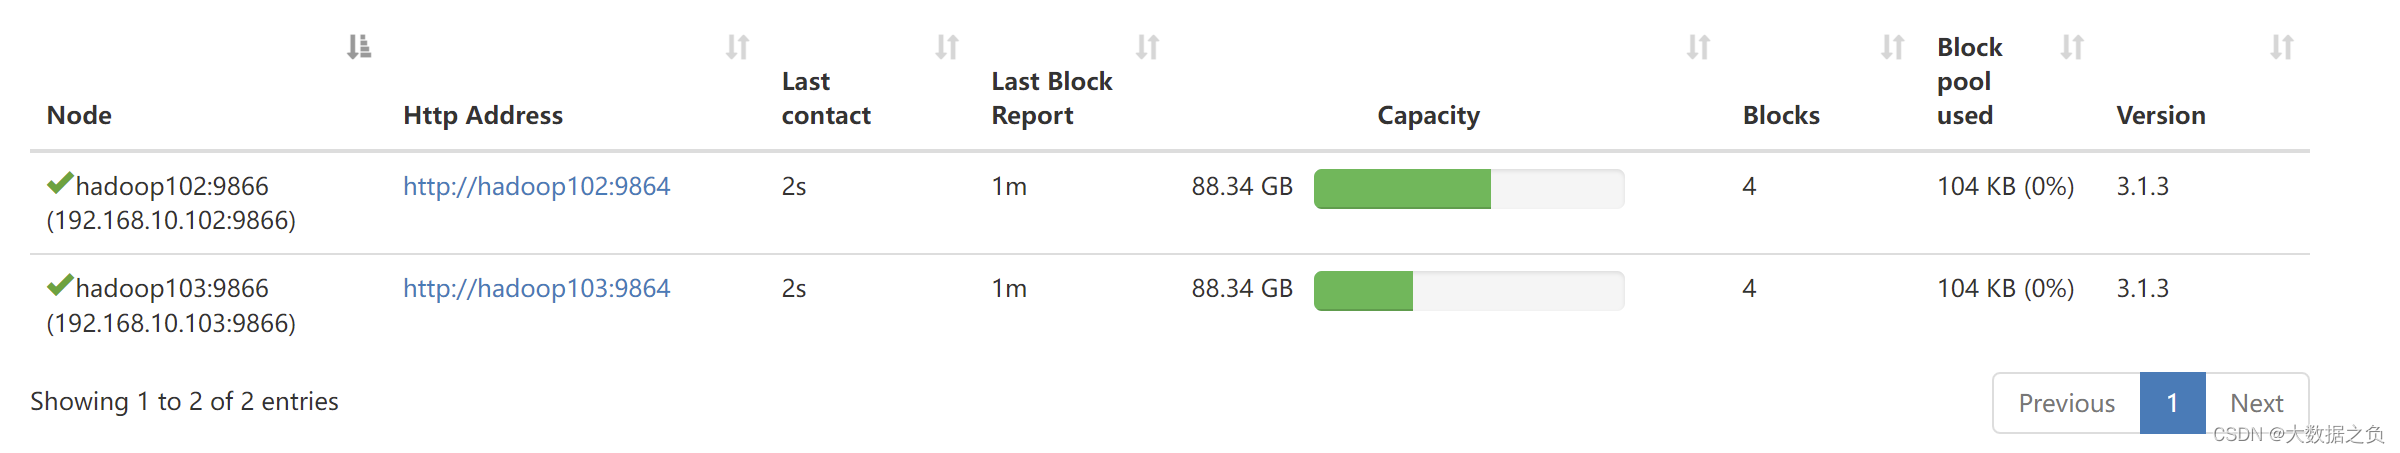Click green checkmark for hadoop103 node

[x=60, y=285]
